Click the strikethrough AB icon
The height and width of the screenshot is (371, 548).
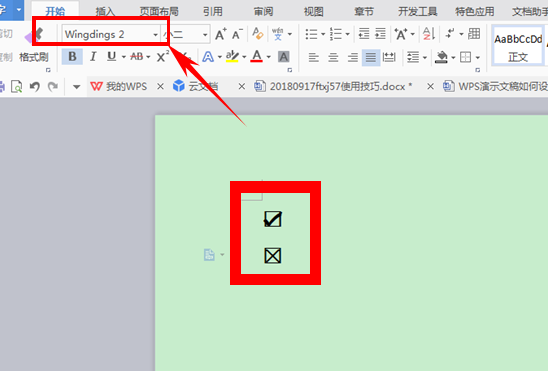coord(137,56)
